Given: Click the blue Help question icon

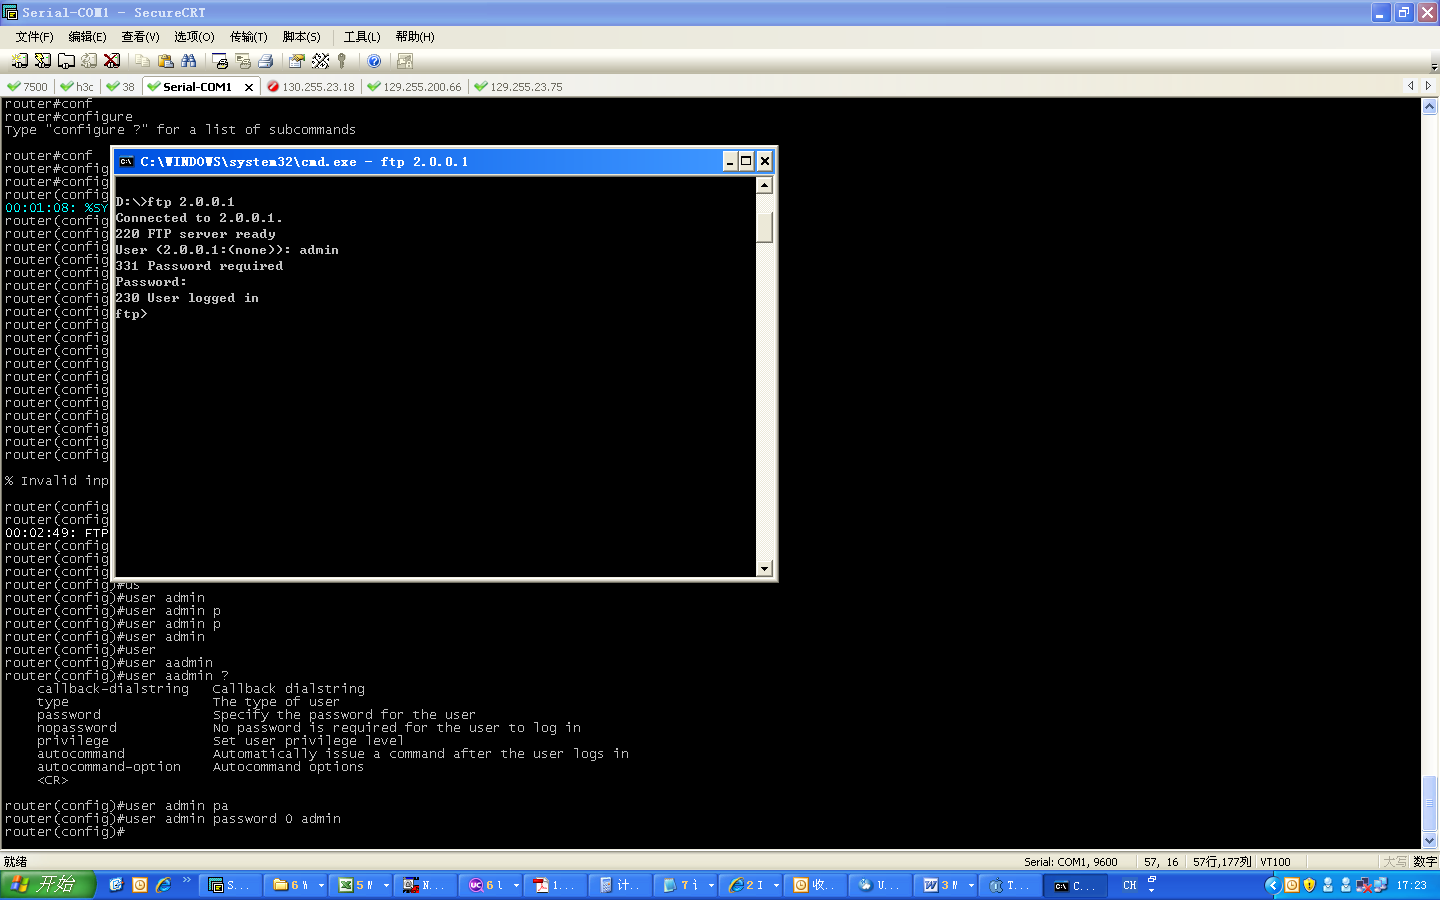Looking at the screenshot, I should [x=374, y=61].
